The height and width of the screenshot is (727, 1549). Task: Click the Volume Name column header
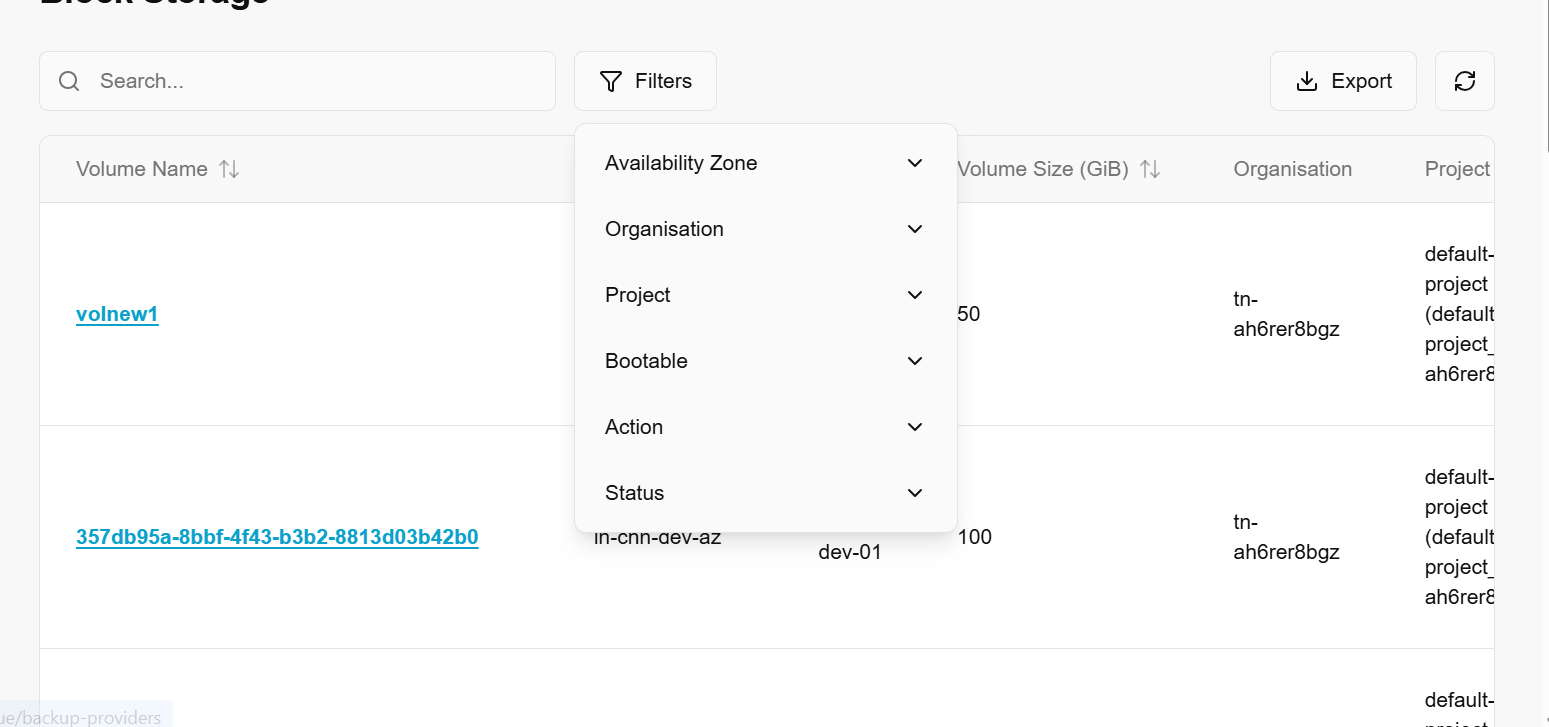(142, 169)
